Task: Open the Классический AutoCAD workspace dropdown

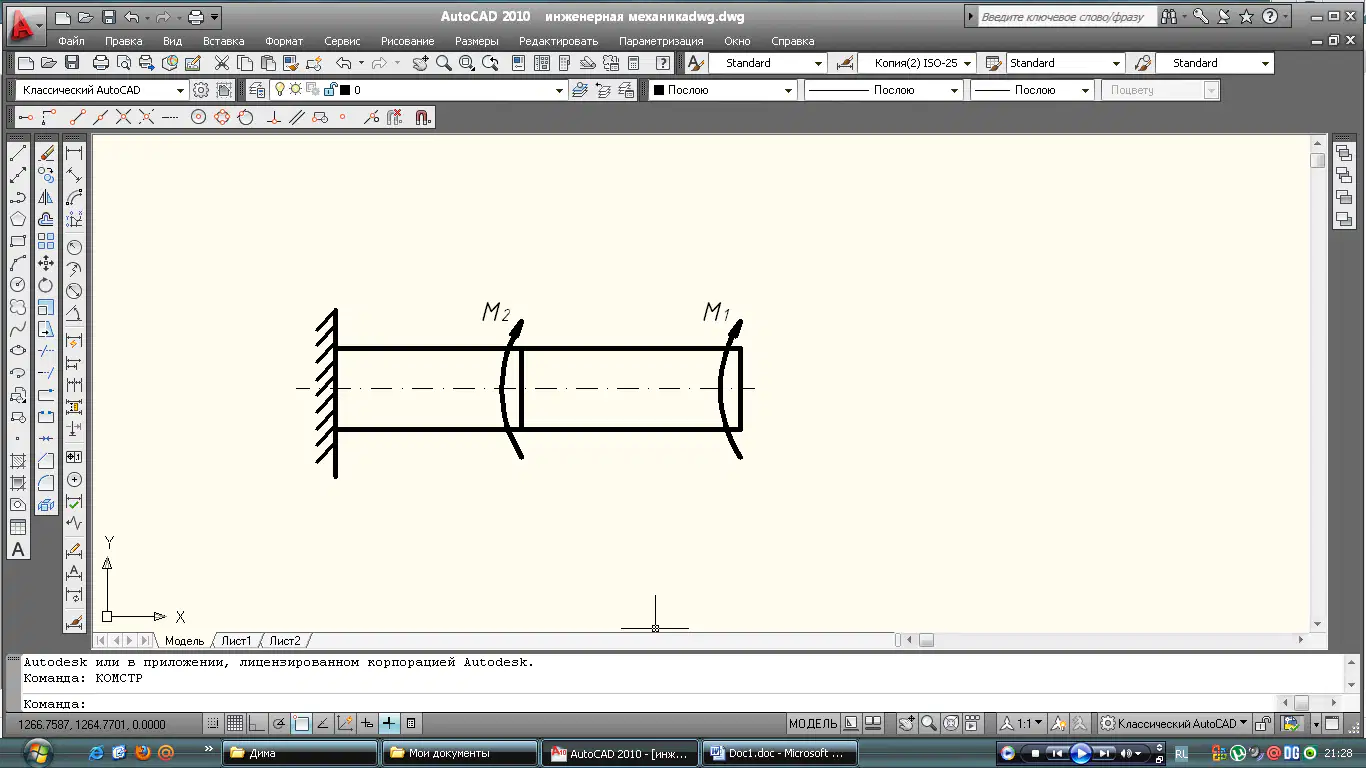Action: (102, 90)
